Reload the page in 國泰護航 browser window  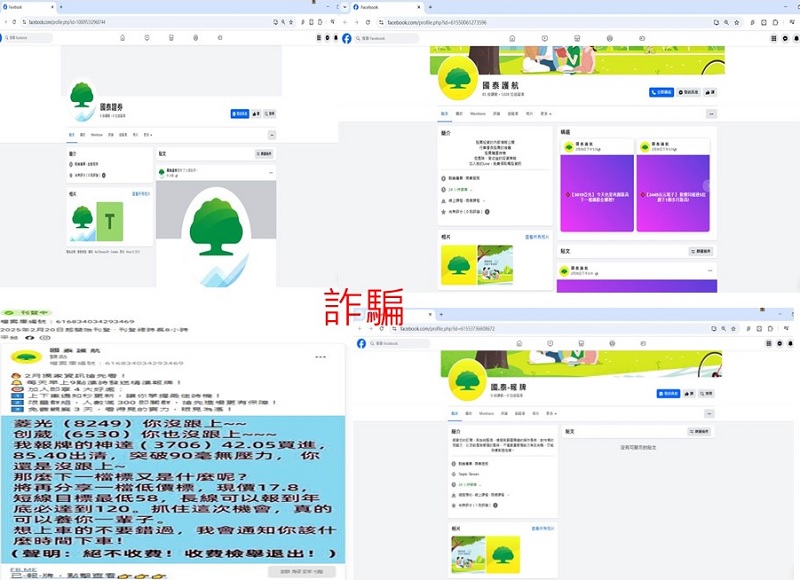pos(368,22)
